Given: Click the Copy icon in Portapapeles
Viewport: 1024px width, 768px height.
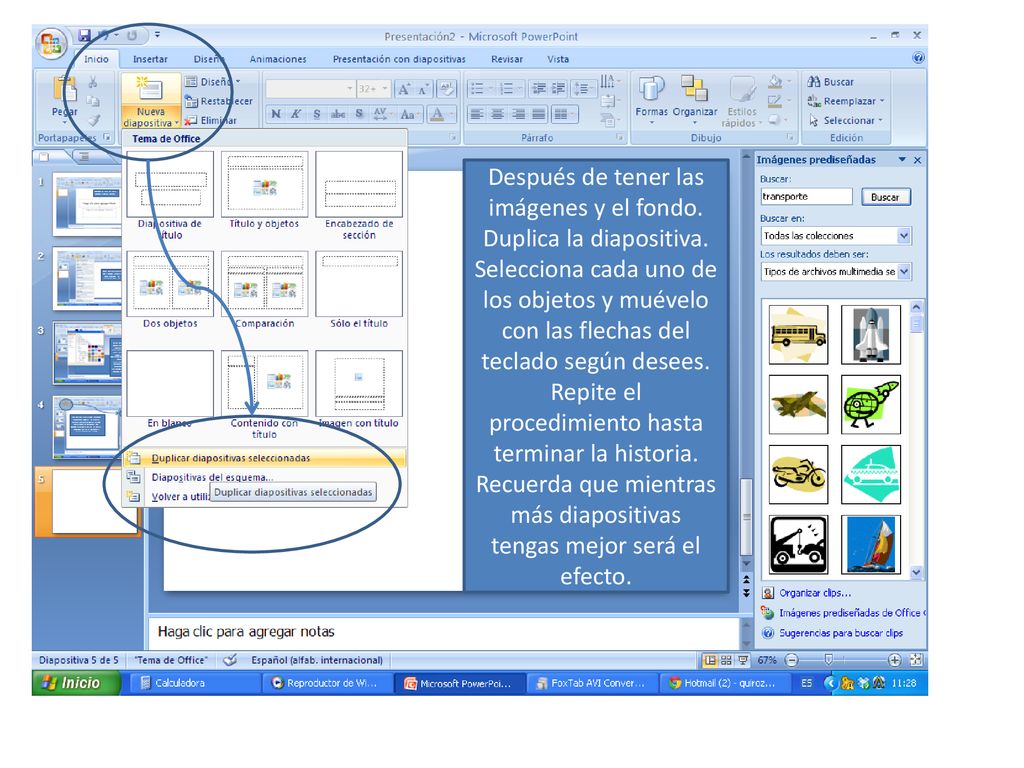Looking at the screenshot, I should (x=93, y=101).
